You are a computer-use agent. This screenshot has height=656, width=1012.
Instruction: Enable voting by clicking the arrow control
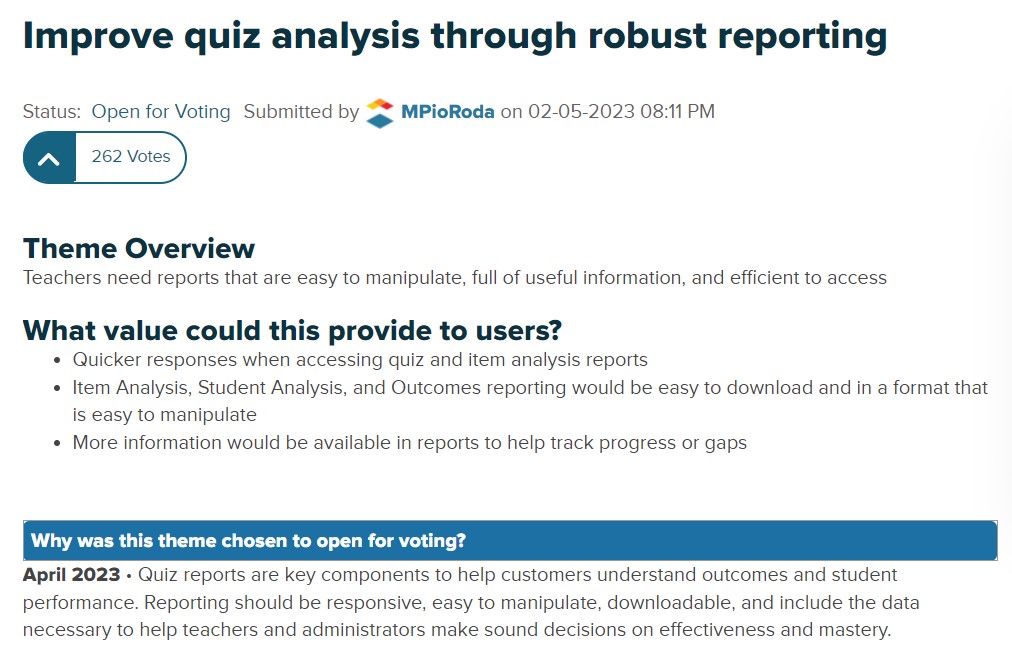click(47, 157)
